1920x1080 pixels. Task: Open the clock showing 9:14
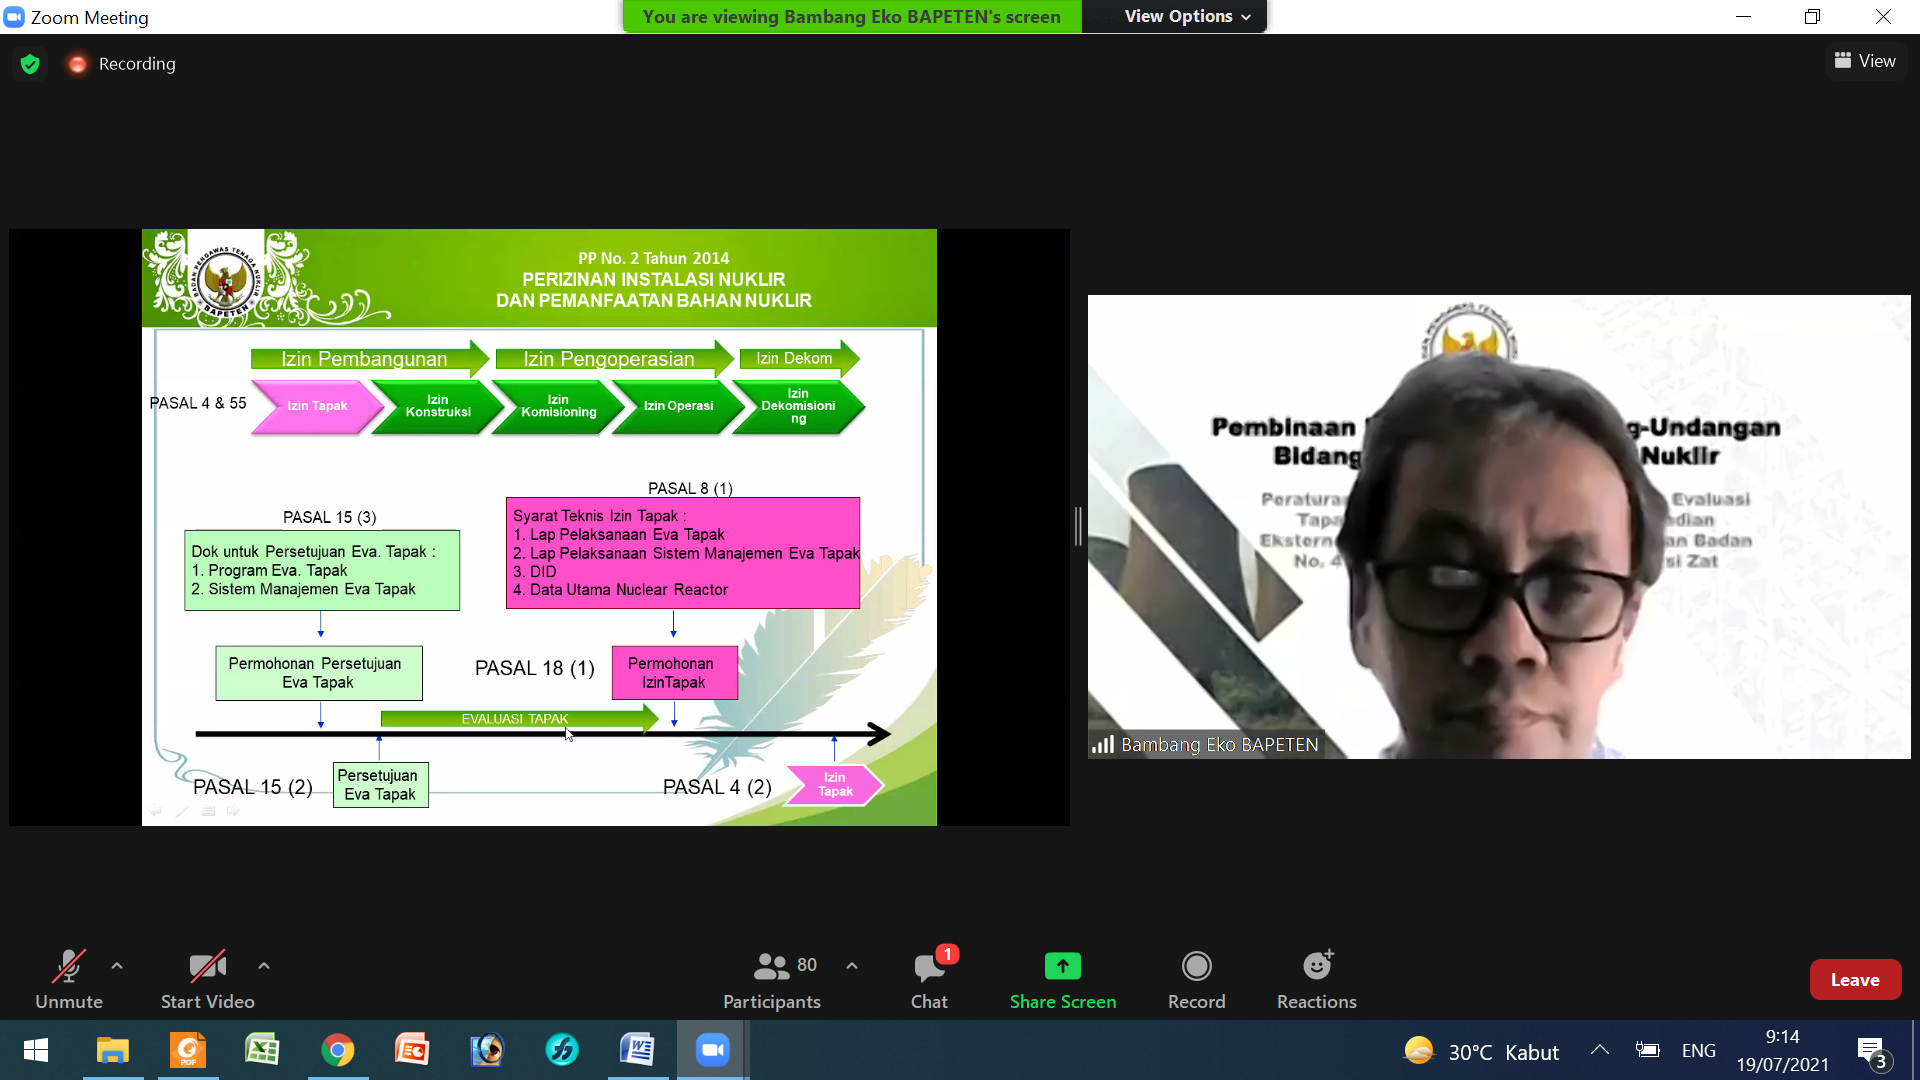[x=1782, y=1050]
